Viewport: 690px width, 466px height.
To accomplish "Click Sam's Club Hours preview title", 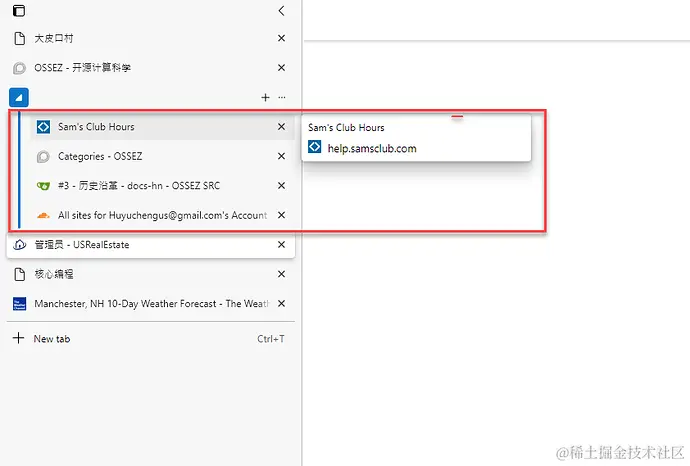I will (346, 128).
